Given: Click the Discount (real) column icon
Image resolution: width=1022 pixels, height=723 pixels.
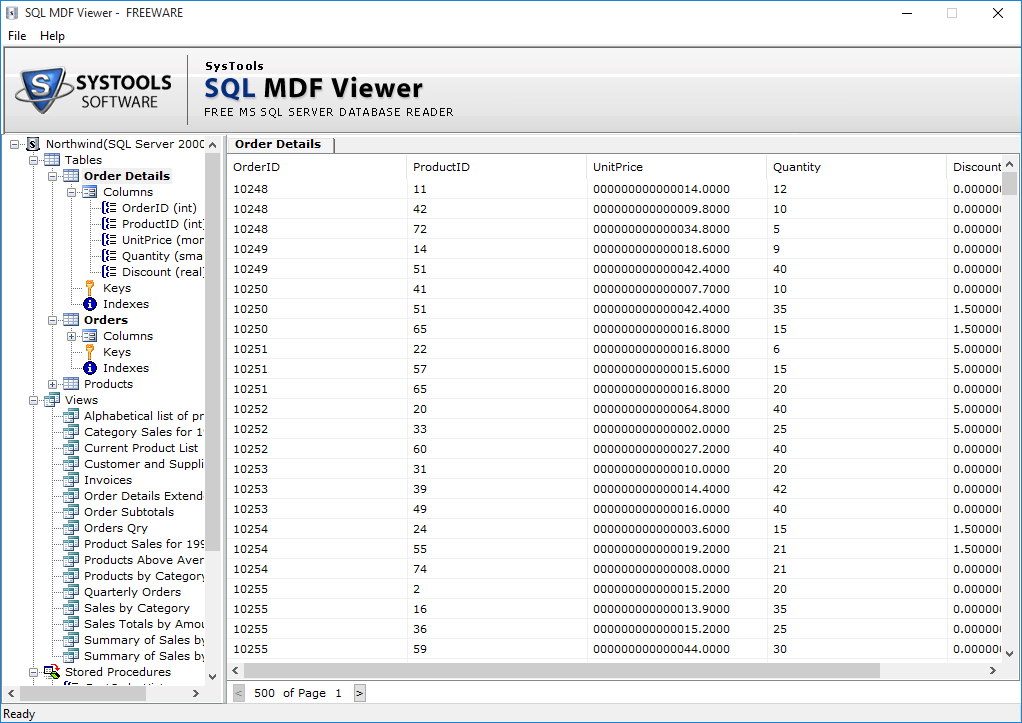Looking at the screenshot, I should pos(110,272).
